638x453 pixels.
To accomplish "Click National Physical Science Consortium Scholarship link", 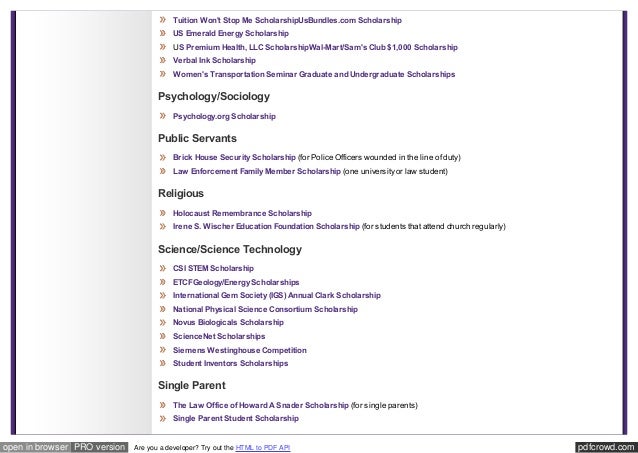I will (x=265, y=309).
